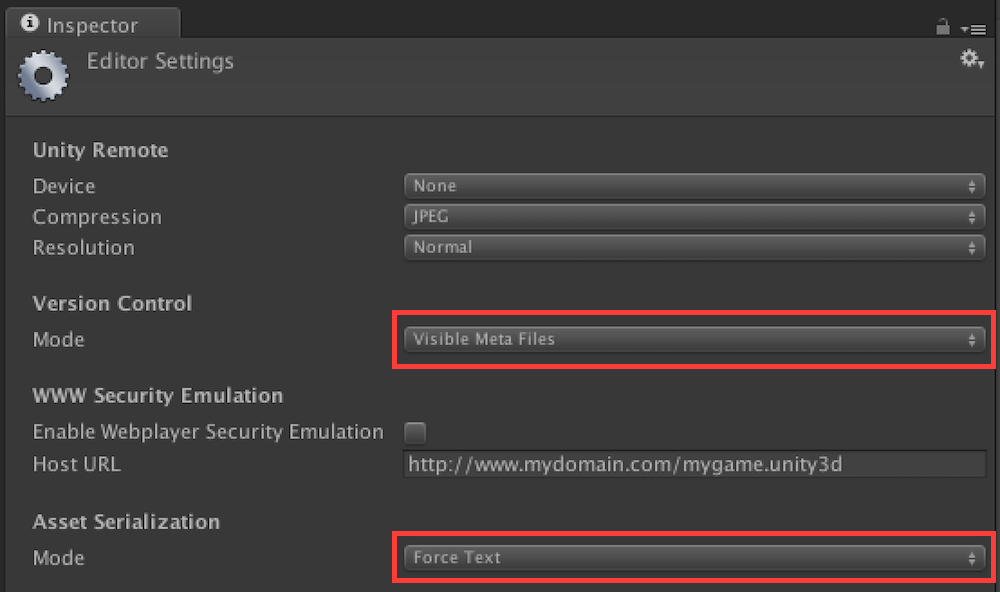Open the Visible Meta Files mode dropdown
1000x592 pixels.
(690, 339)
